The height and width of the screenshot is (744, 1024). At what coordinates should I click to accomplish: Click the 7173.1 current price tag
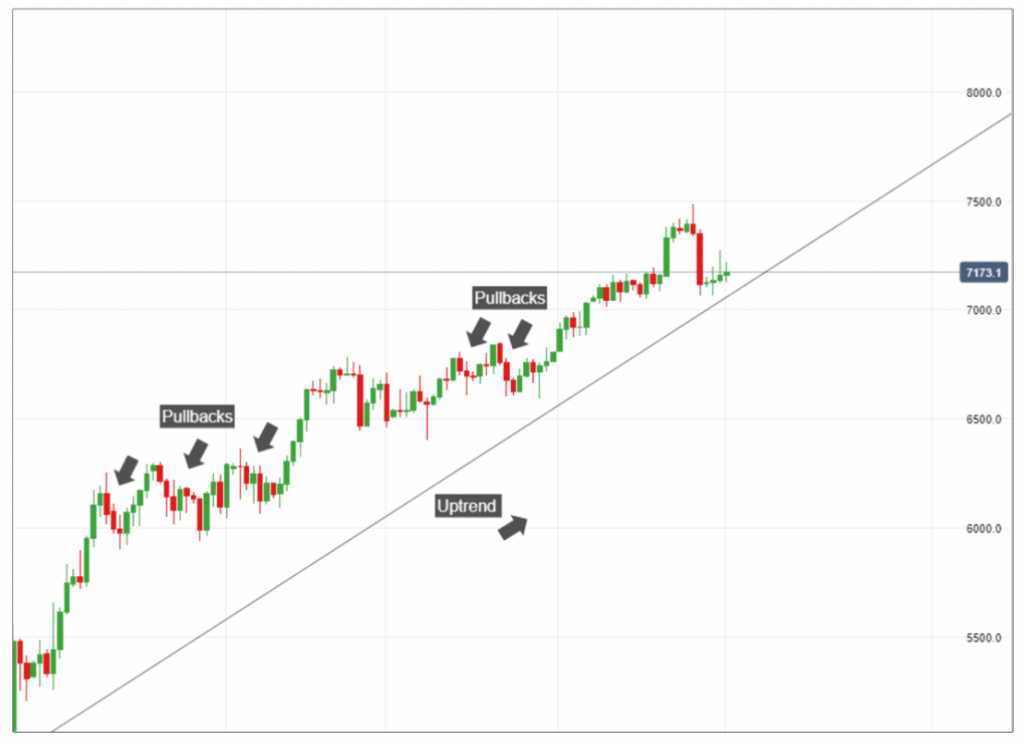coord(981,272)
